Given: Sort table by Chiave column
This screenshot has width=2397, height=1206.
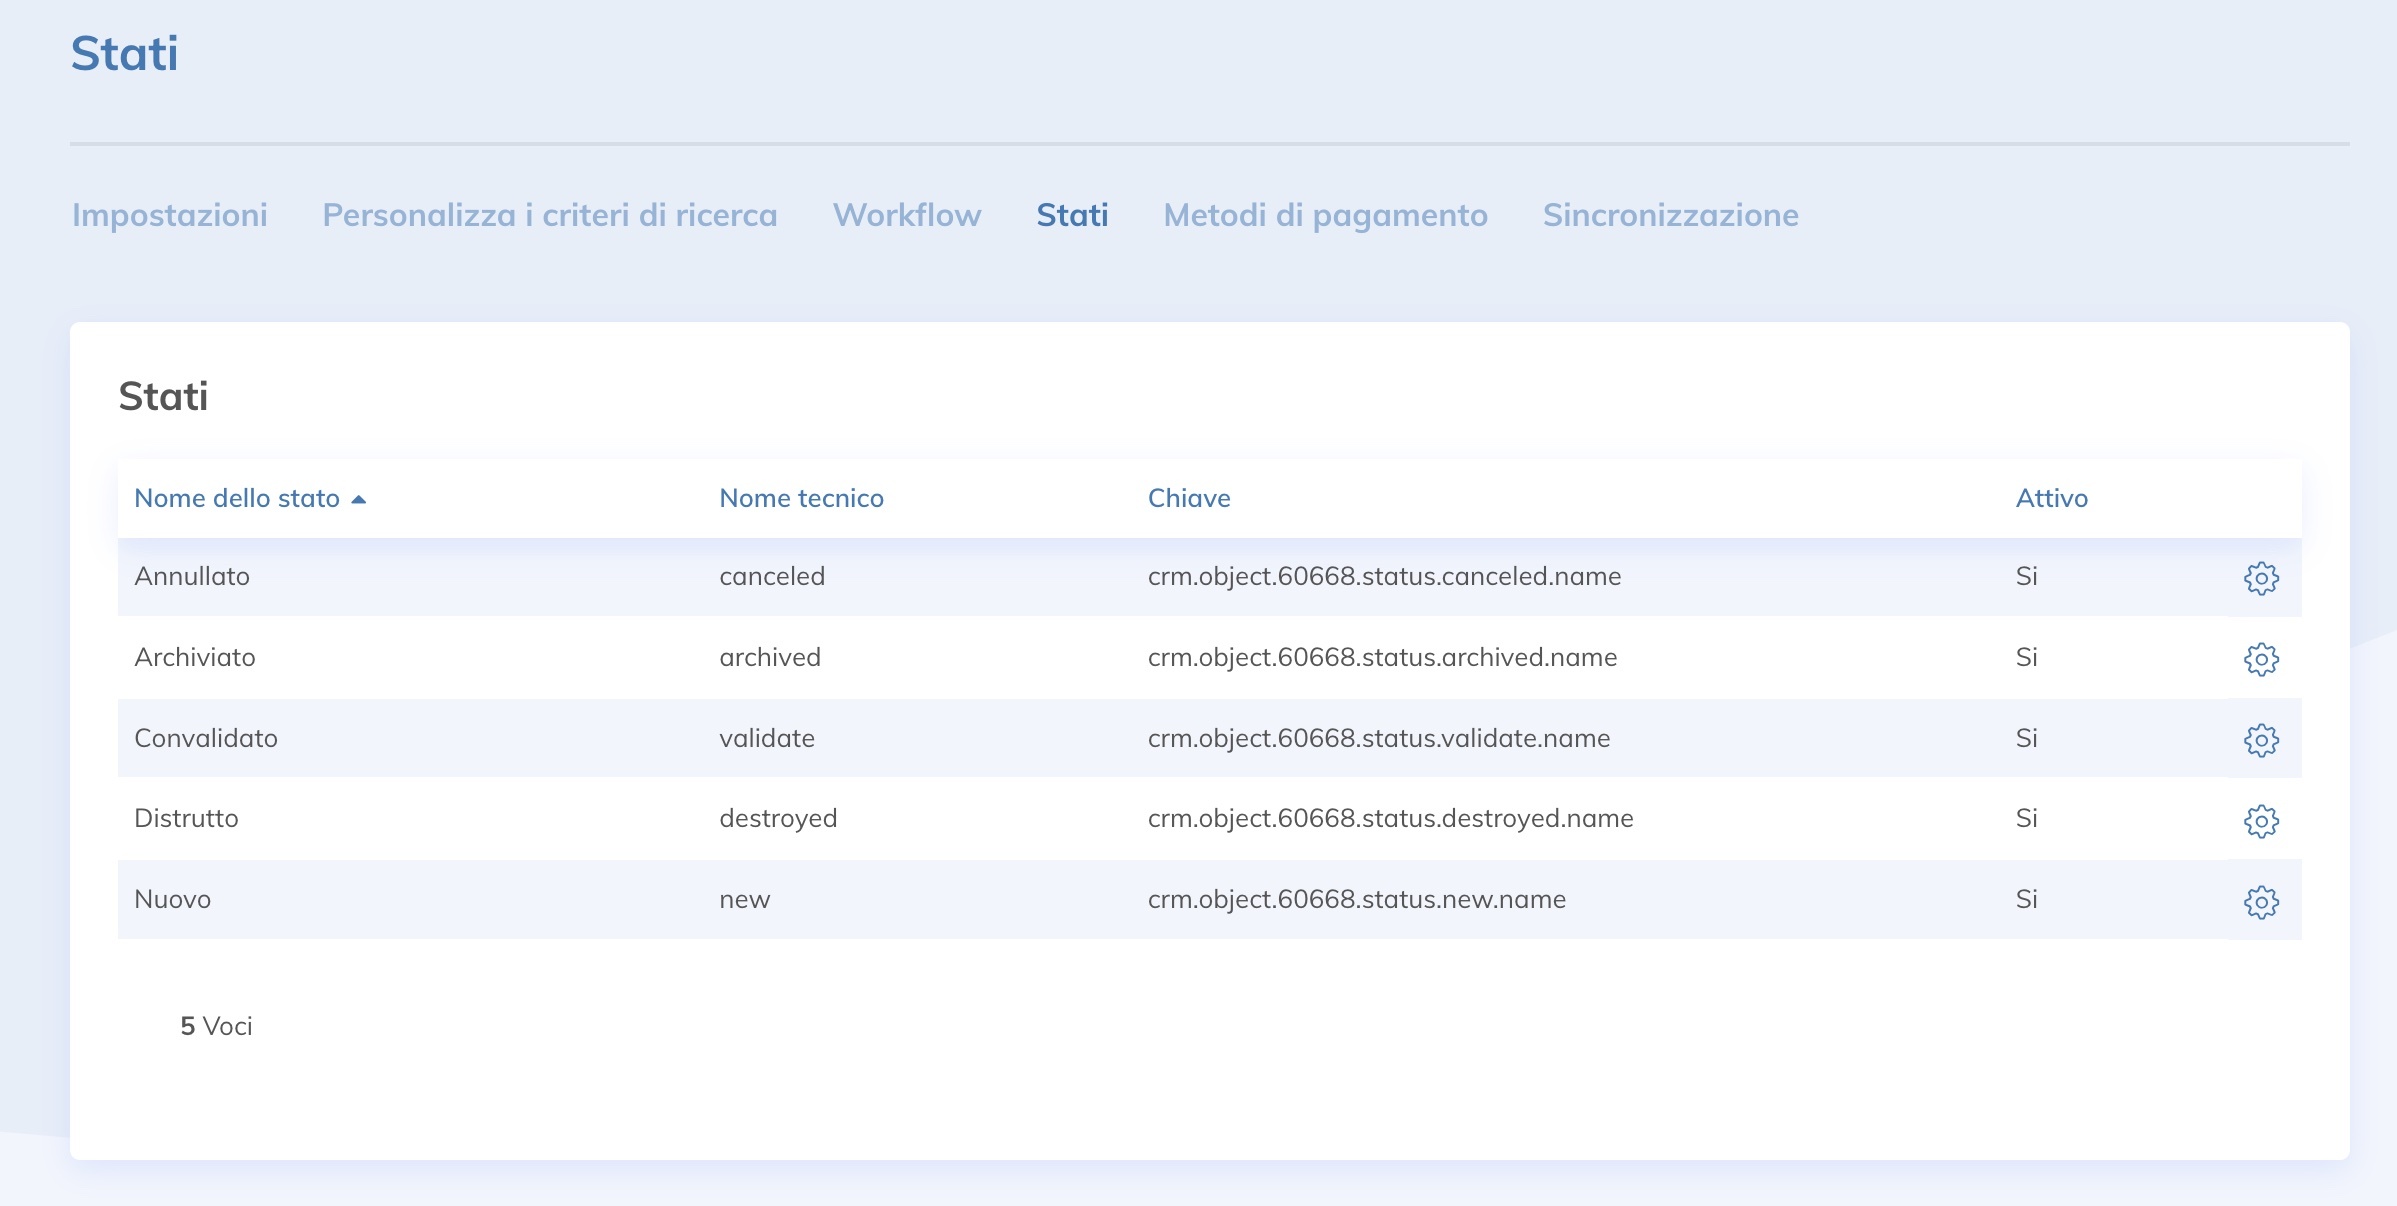Looking at the screenshot, I should click(x=1188, y=498).
